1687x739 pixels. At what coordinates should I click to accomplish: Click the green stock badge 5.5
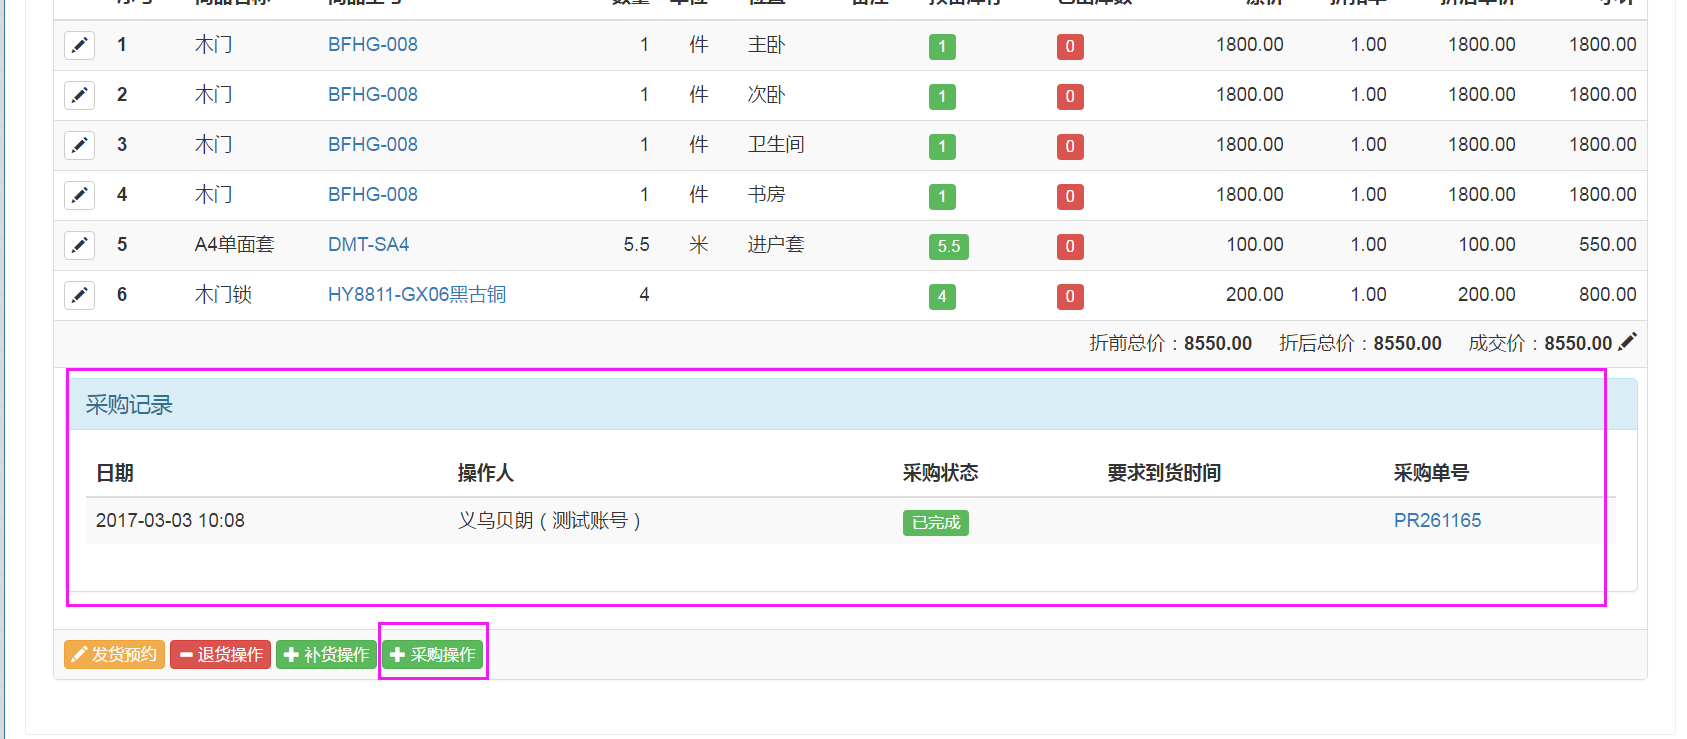(x=948, y=246)
